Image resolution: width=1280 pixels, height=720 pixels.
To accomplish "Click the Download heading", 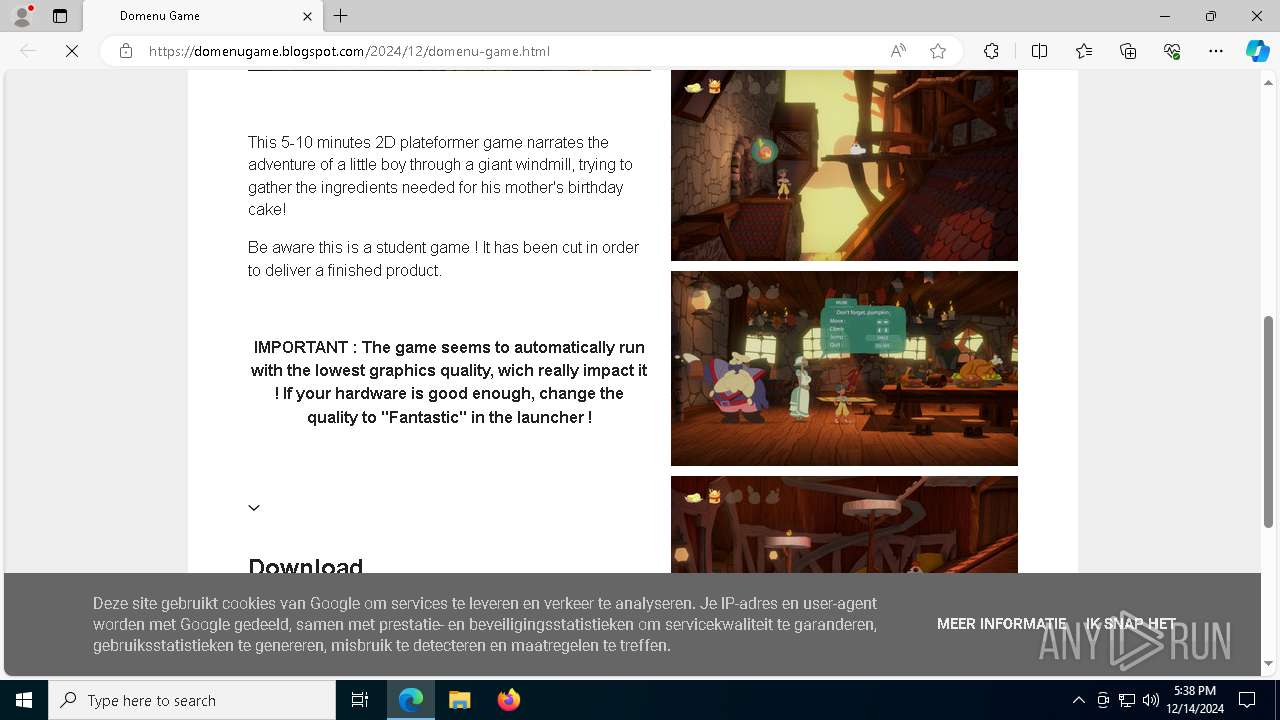I will click(305, 566).
